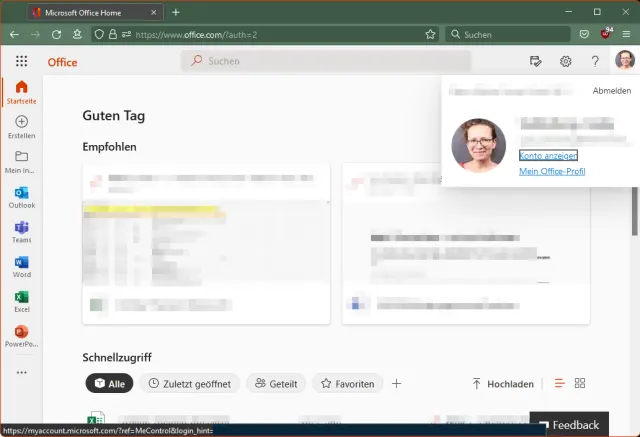This screenshot has width=640, height=437.
Task: Click the browser back arrow
Action: tap(14, 35)
